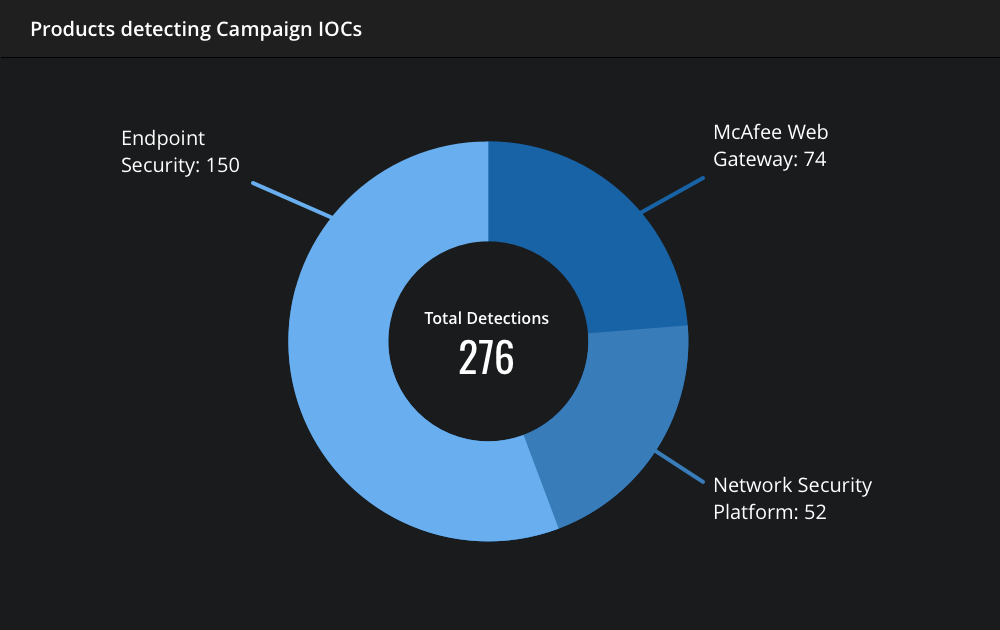Click the word 'Endpoint' in chart label
Viewport: 1000px width, 630px height.
(163, 138)
